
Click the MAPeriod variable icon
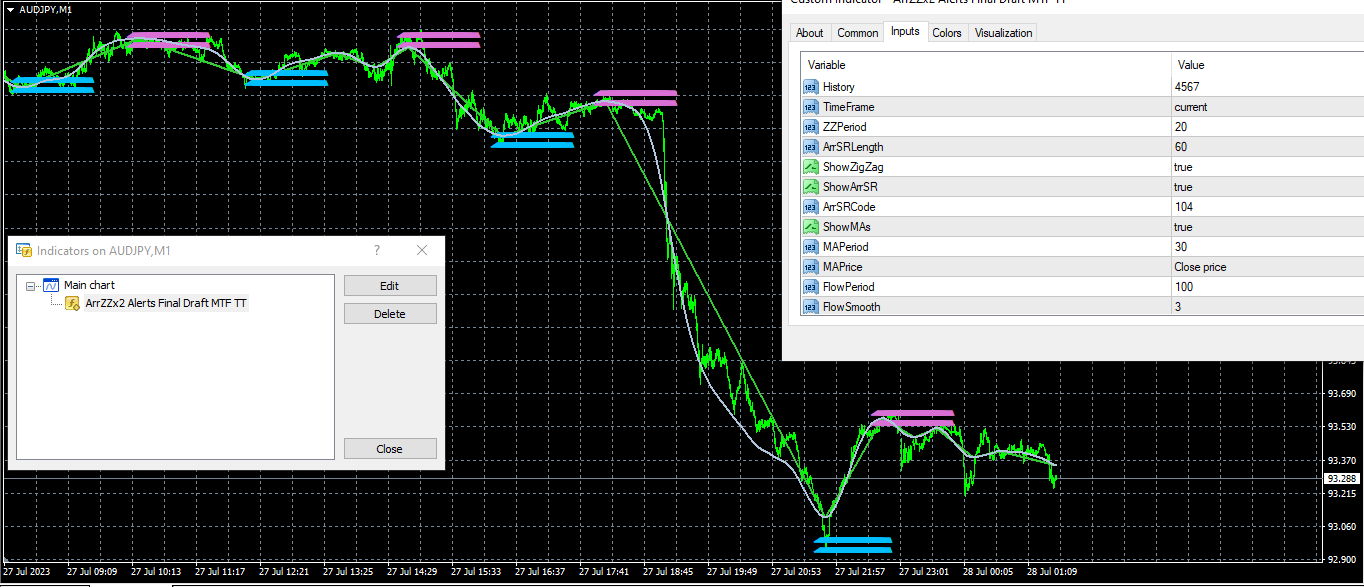(x=811, y=247)
